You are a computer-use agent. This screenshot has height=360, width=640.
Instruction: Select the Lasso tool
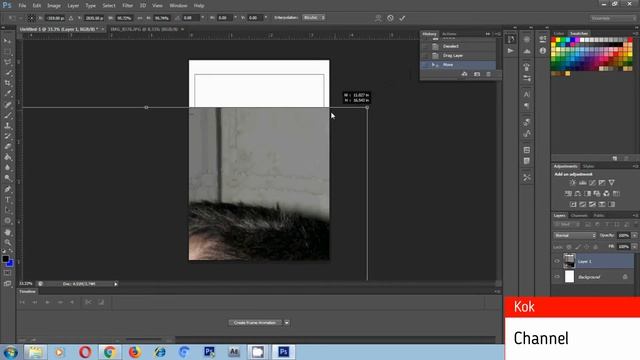[7, 62]
